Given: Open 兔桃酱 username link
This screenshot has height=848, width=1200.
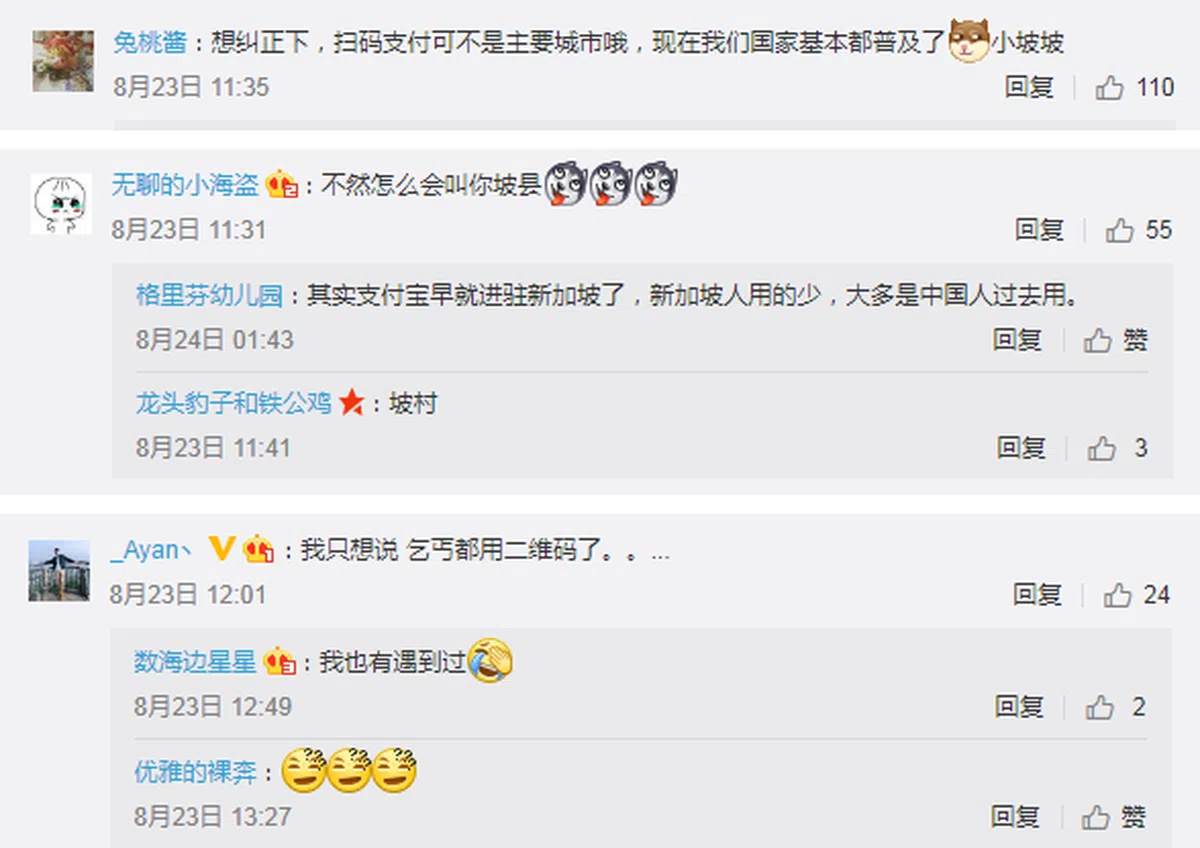Looking at the screenshot, I should [150, 43].
